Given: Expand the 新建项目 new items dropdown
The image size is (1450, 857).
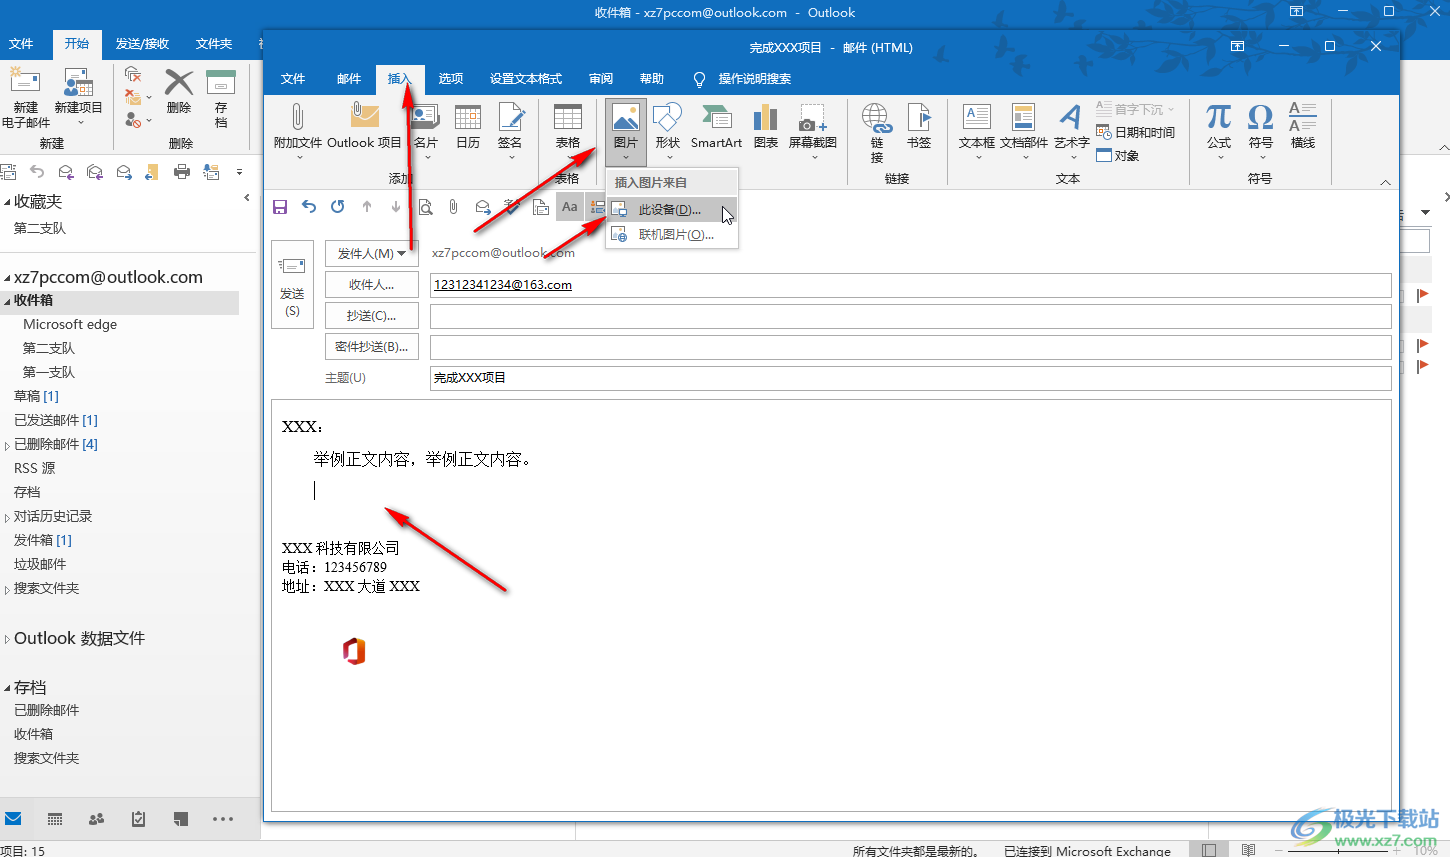Looking at the screenshot, I should pos(81,123).
